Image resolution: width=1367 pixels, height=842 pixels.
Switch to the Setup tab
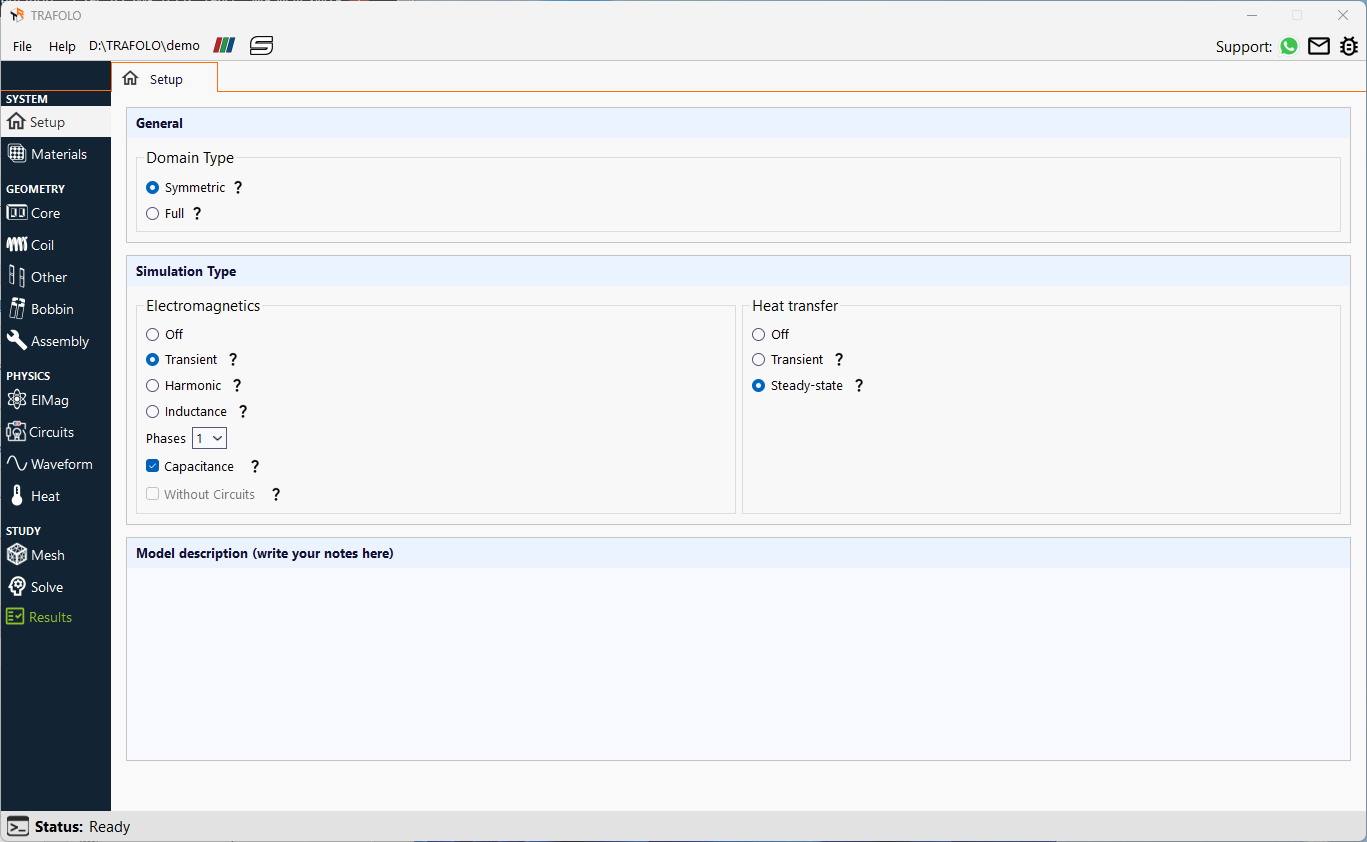pyautogui.click(x=164, y=79)
